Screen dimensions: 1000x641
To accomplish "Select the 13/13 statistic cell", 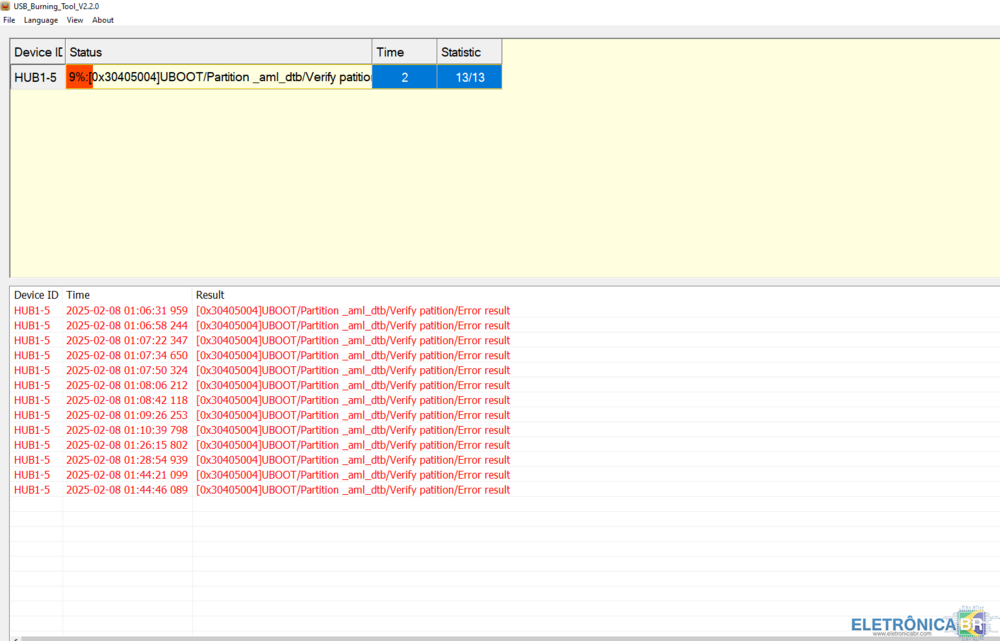I will pyautogui.click(x=469, y=77).
